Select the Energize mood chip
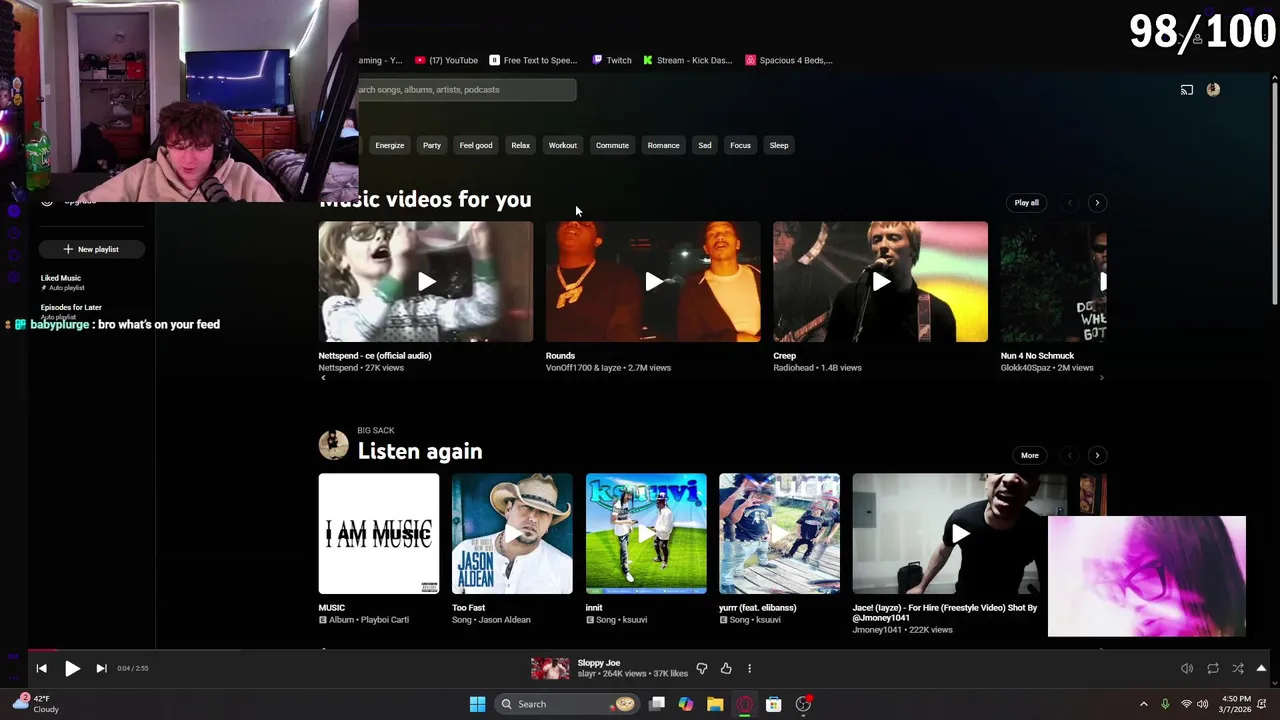This screenshot has height=720, width=1280. tap(389, 145)
